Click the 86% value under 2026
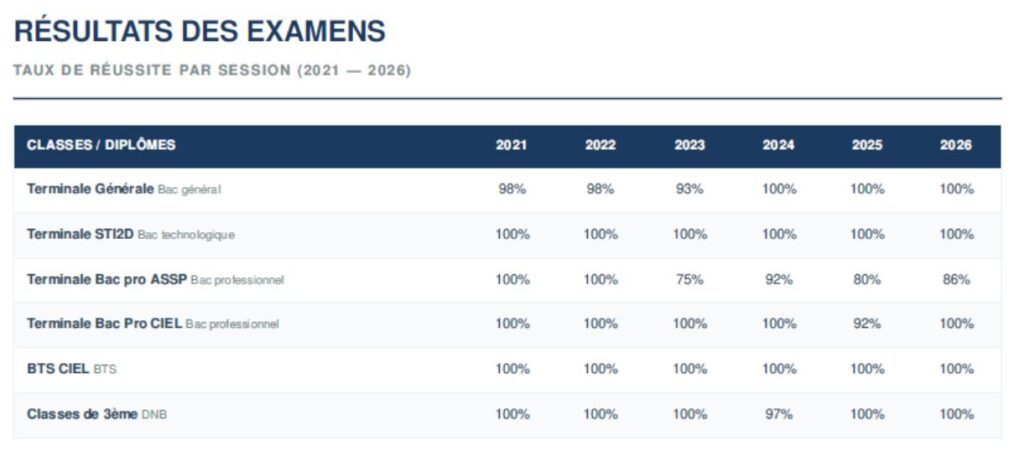Image resolution: width=1024 pixels, height=472 pixels. (956, 279)
